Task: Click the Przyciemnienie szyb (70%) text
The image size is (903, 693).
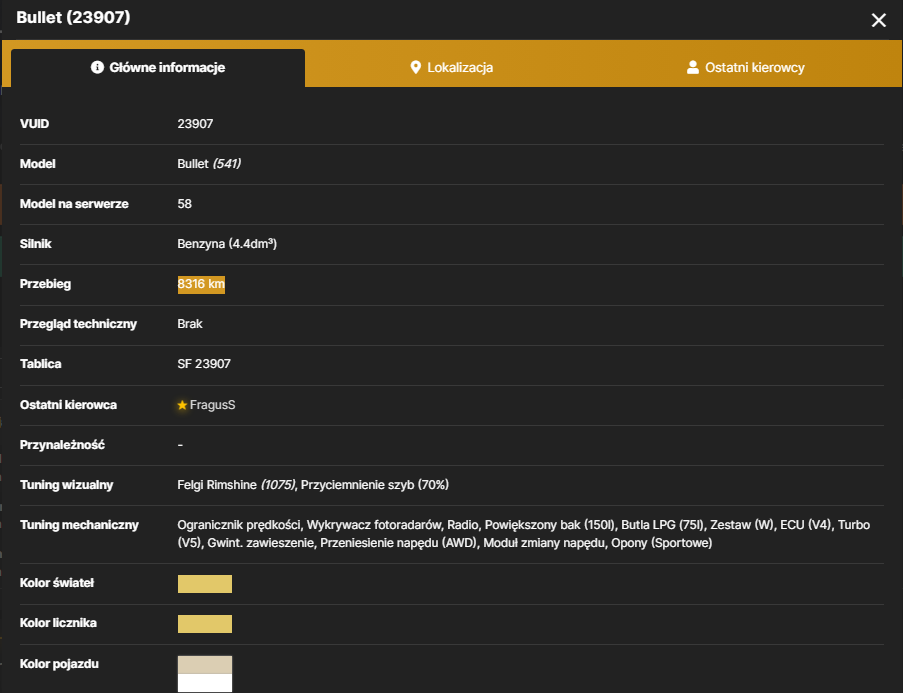Action: click(375, 485)
